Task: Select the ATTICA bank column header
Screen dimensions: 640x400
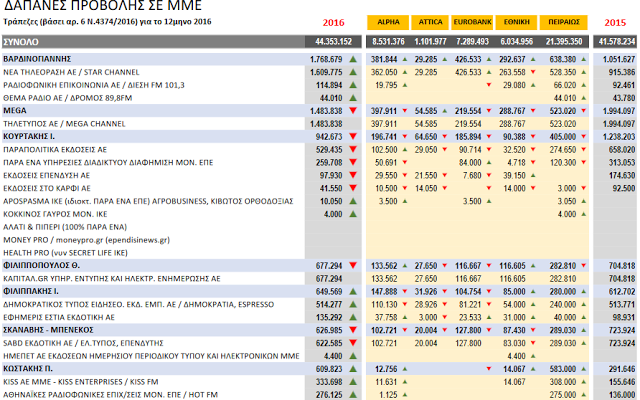Action: pos(430,22)
